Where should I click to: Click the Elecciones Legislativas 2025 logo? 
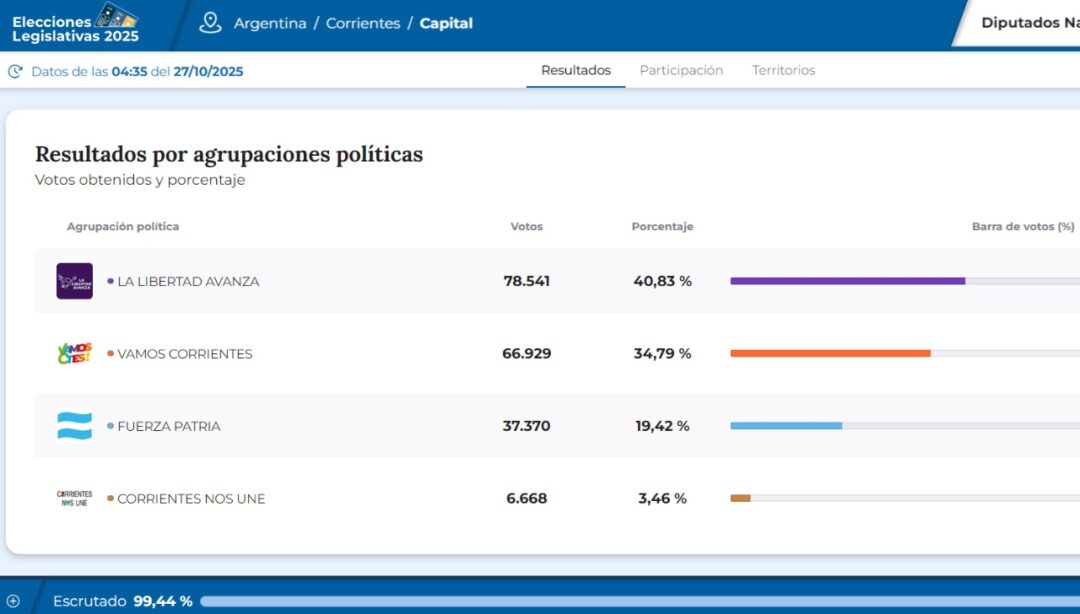coord(75,24)
